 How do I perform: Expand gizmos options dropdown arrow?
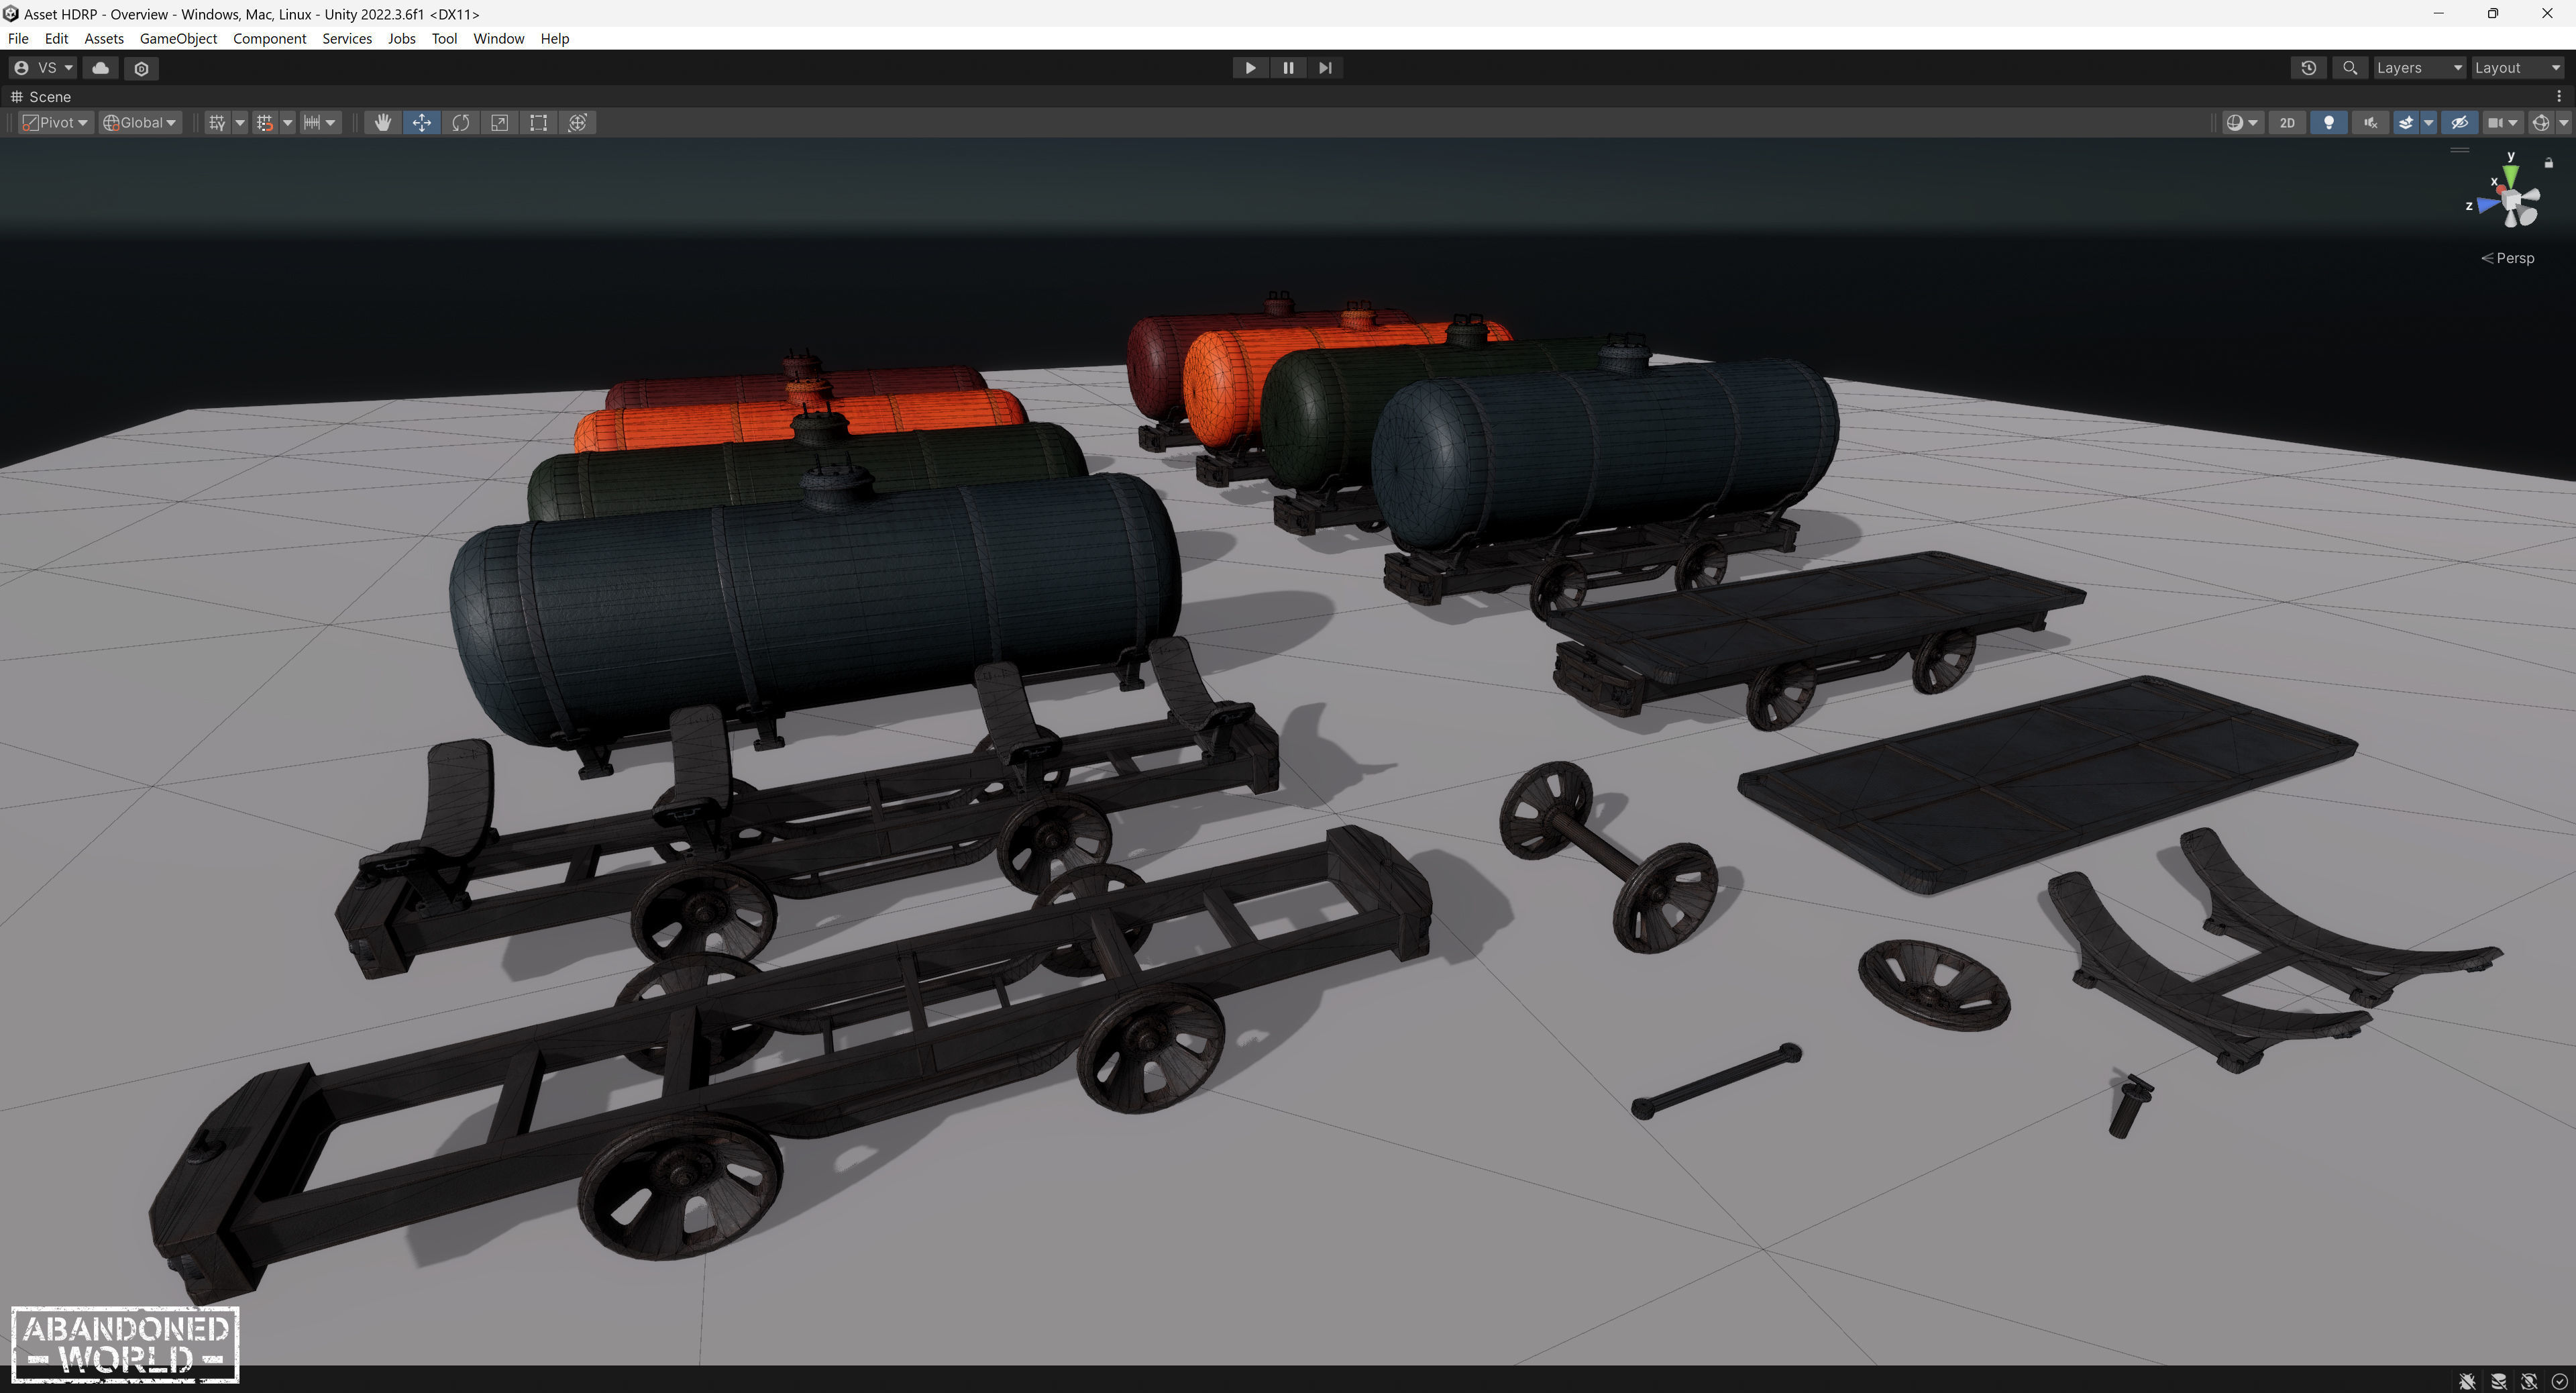[x=2563, y=123]
